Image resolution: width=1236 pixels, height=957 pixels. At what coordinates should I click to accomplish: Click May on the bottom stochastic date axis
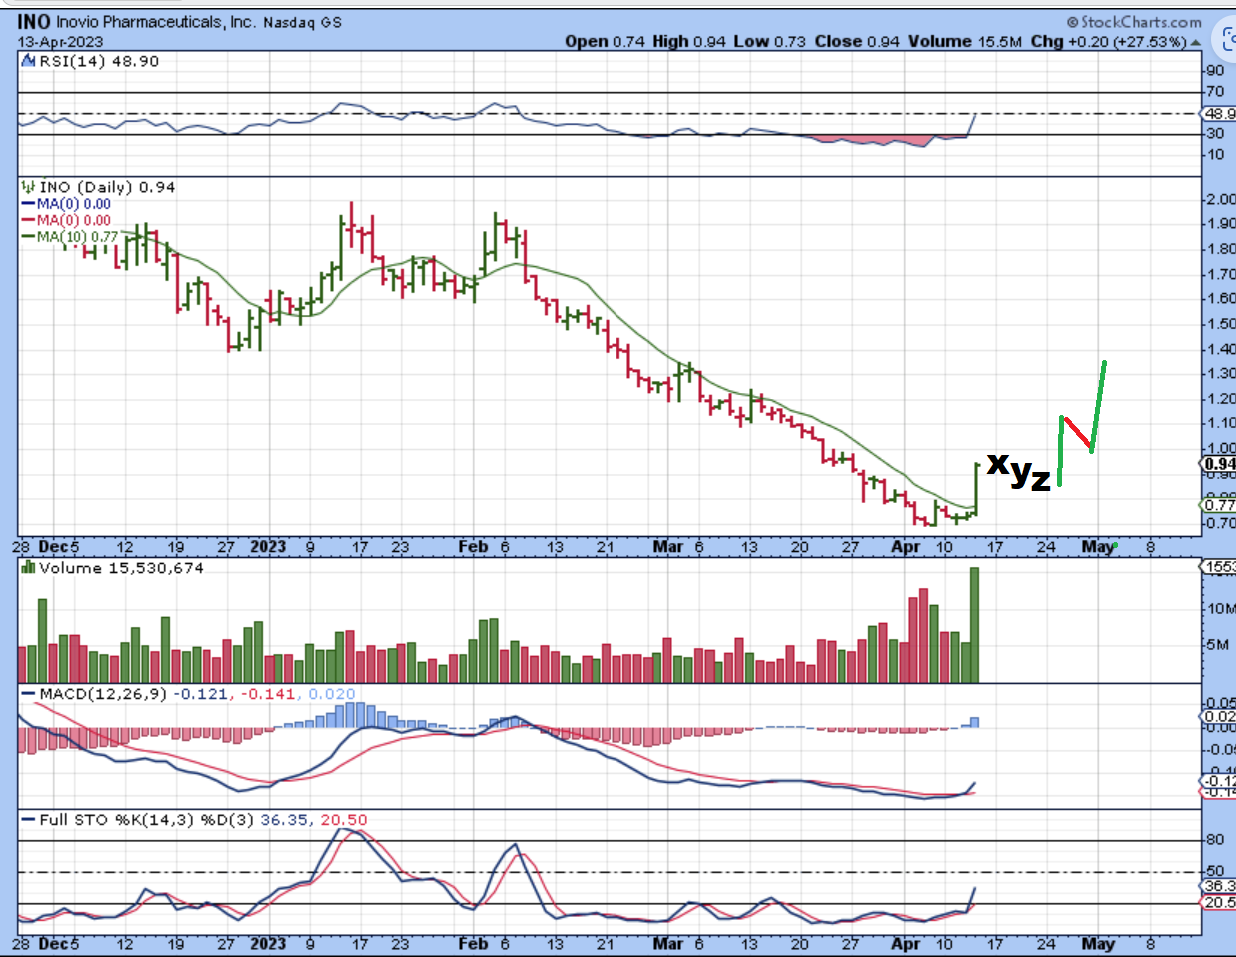1098,943
